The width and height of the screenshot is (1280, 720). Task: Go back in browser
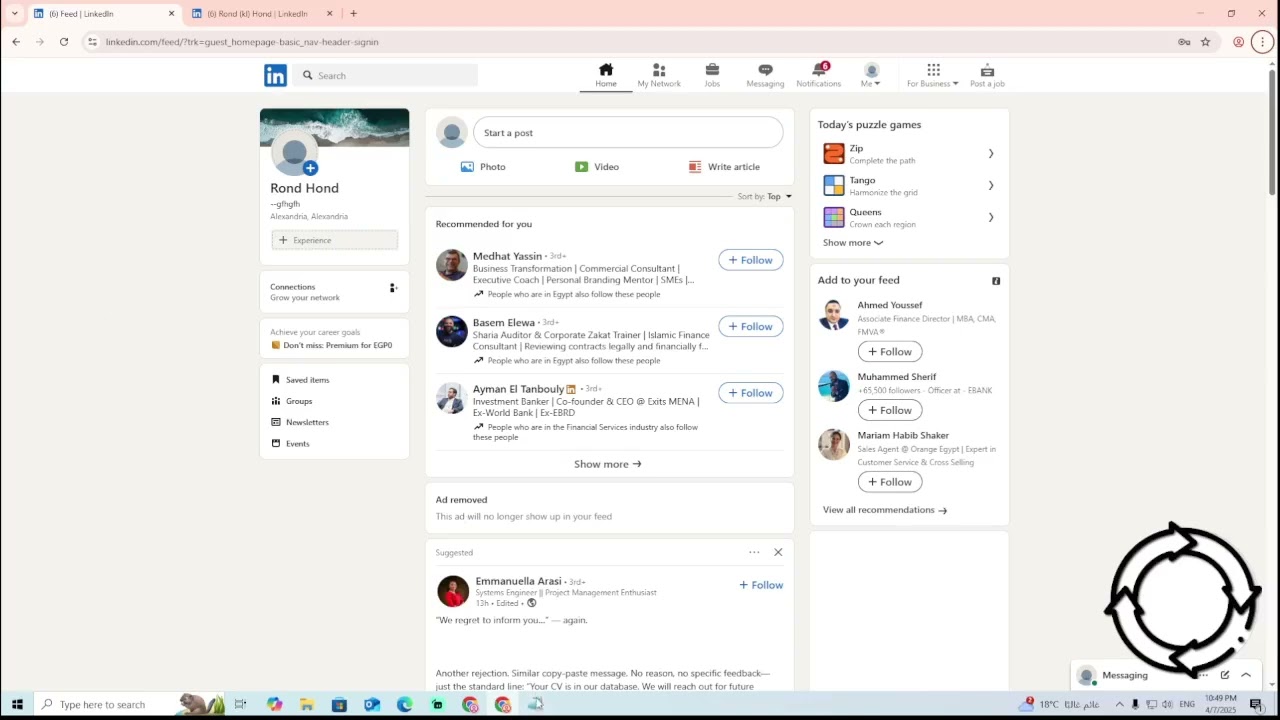point(16,42)
